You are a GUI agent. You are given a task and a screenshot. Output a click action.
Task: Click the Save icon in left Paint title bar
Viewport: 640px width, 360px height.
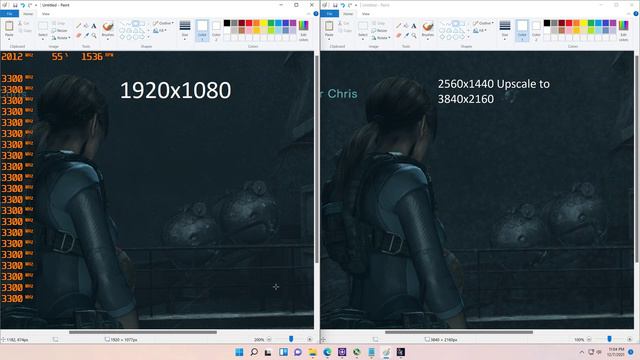click(15, 5)
